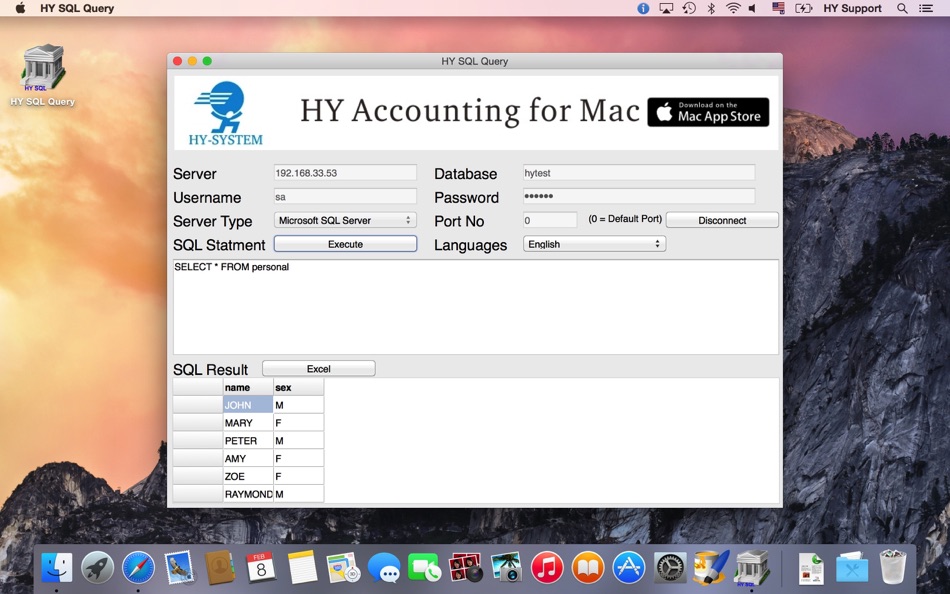
Task: Open the paintbrush app in the Dock
Action: pos(711,568)
